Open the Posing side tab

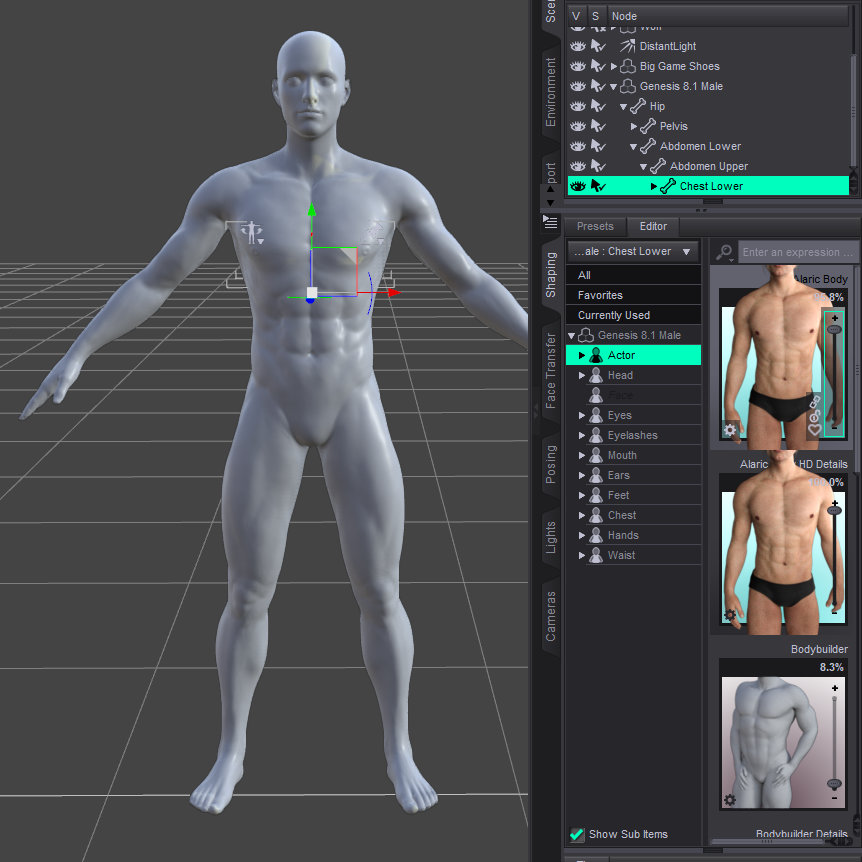tap(551, 462)
